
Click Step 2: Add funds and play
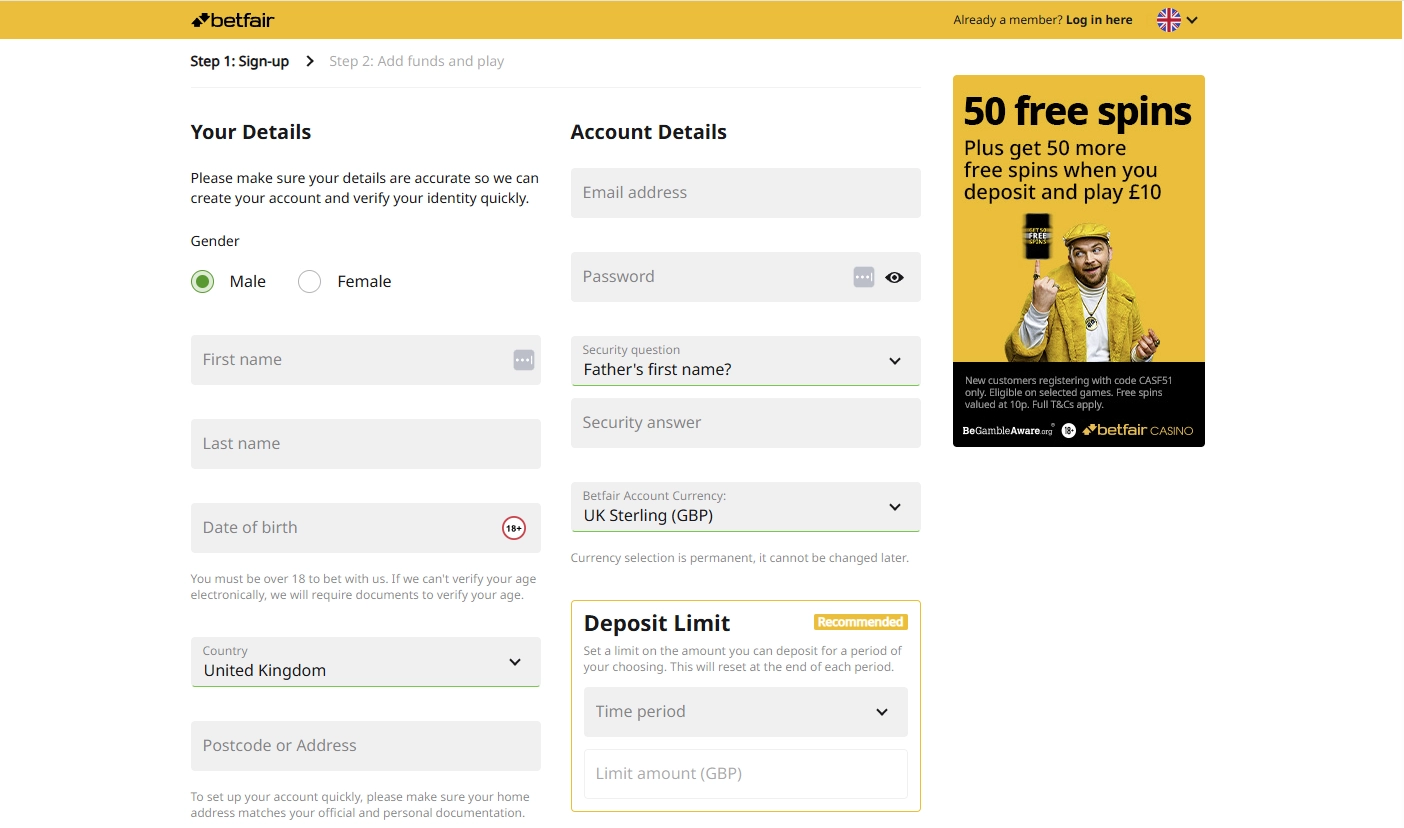pyautogui.click(x=417, y=61)
